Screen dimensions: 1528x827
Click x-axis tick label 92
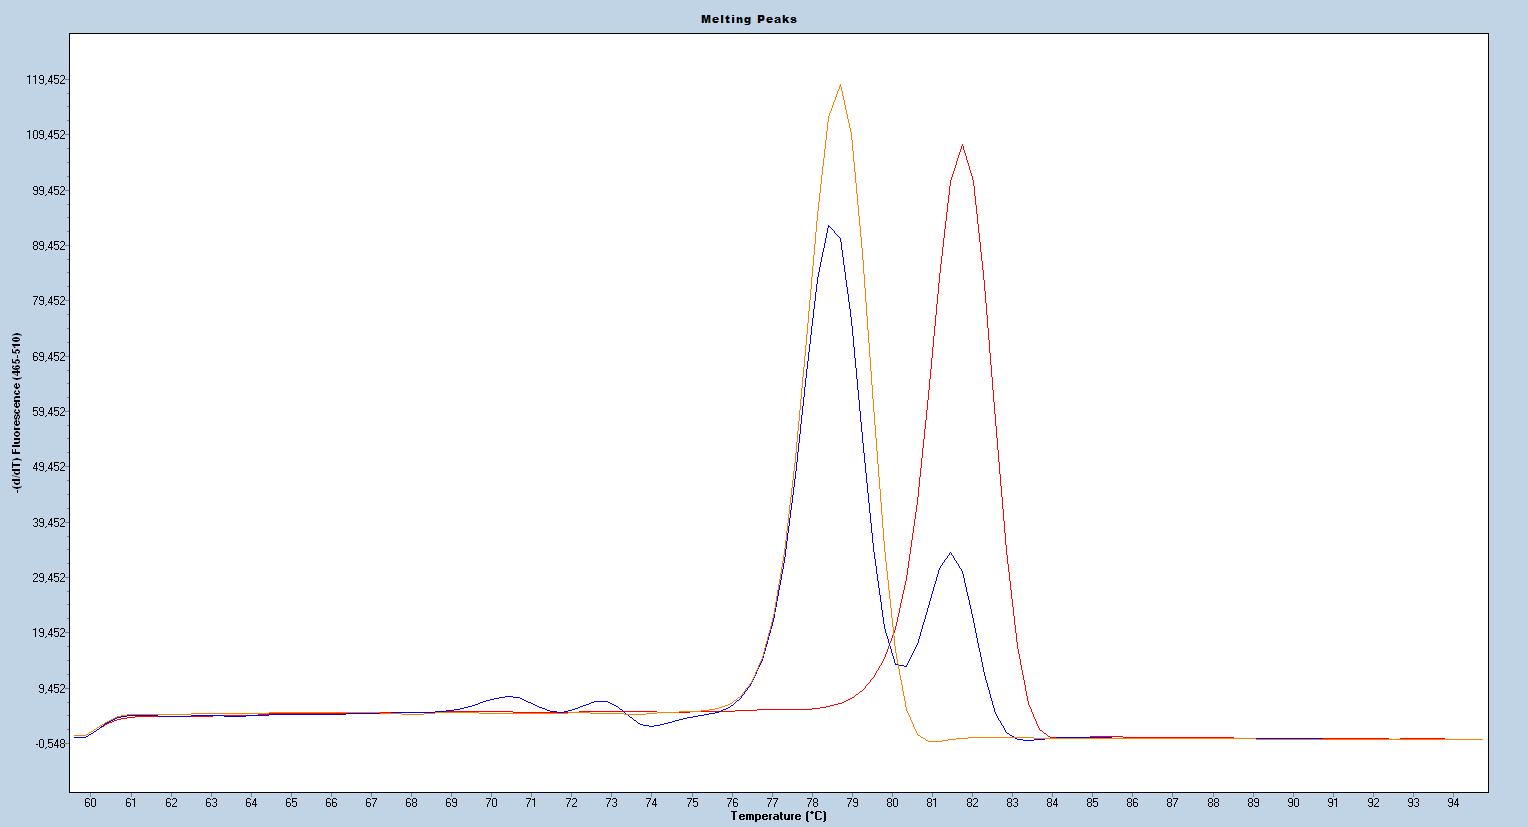1373,803
